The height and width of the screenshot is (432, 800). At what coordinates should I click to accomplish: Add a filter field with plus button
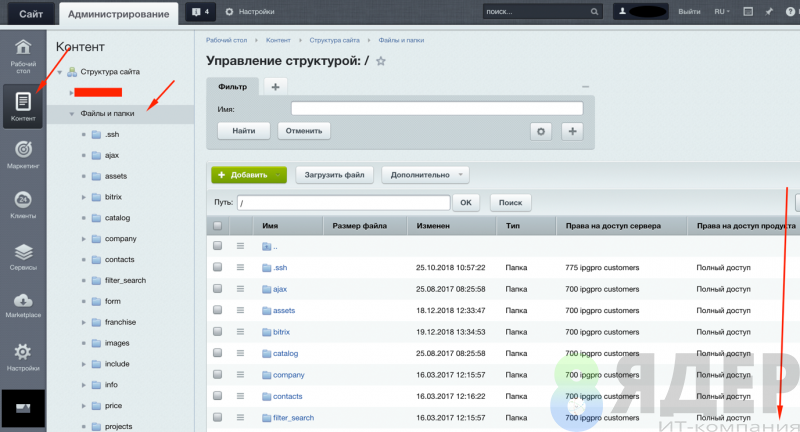pyautogui.click(x=572, y=131)
